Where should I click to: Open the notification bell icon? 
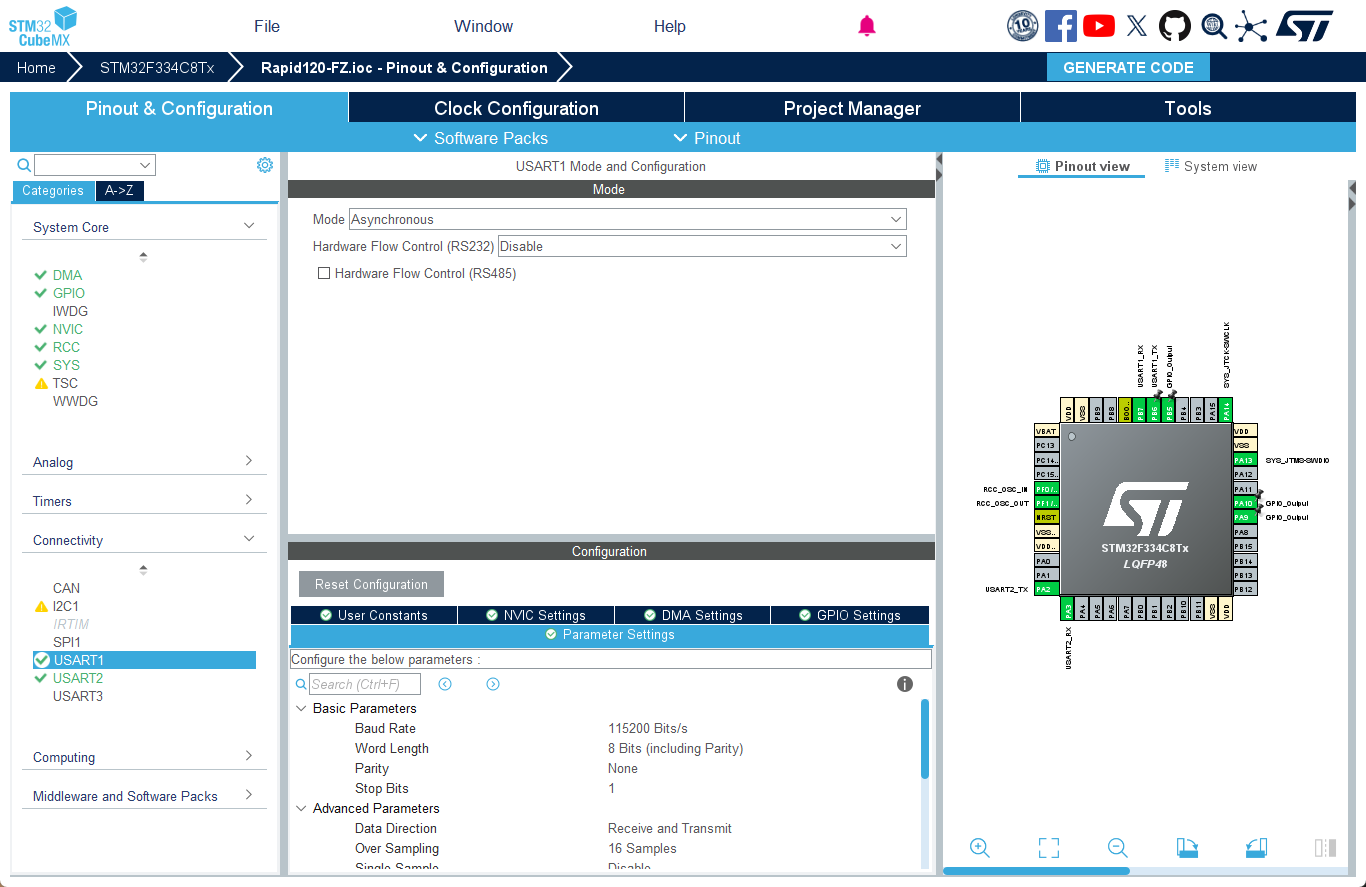867,26
